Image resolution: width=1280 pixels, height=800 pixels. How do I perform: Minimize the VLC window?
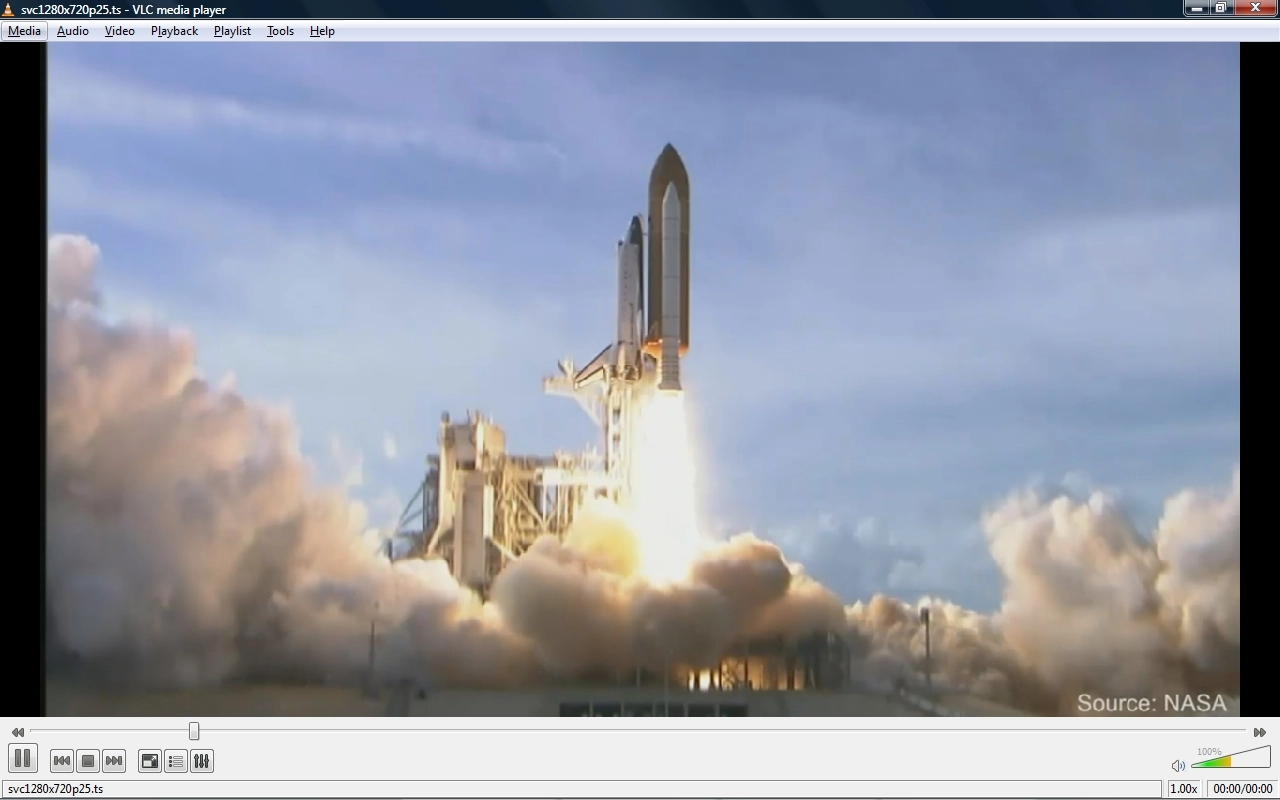pyautogui.click(x=1196, y=8)
